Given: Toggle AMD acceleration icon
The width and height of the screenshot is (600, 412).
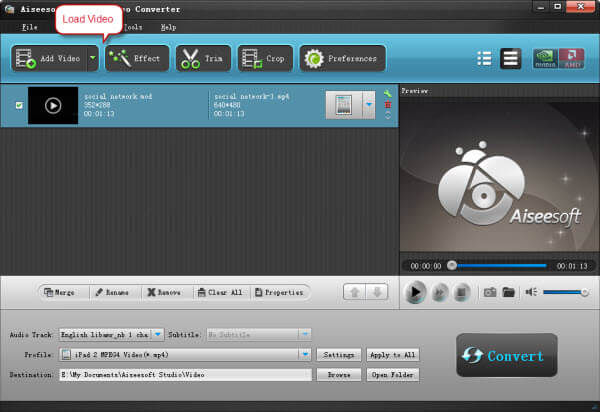Looking at the screenshot, I should pyautogui.click(x=572, y=59).
